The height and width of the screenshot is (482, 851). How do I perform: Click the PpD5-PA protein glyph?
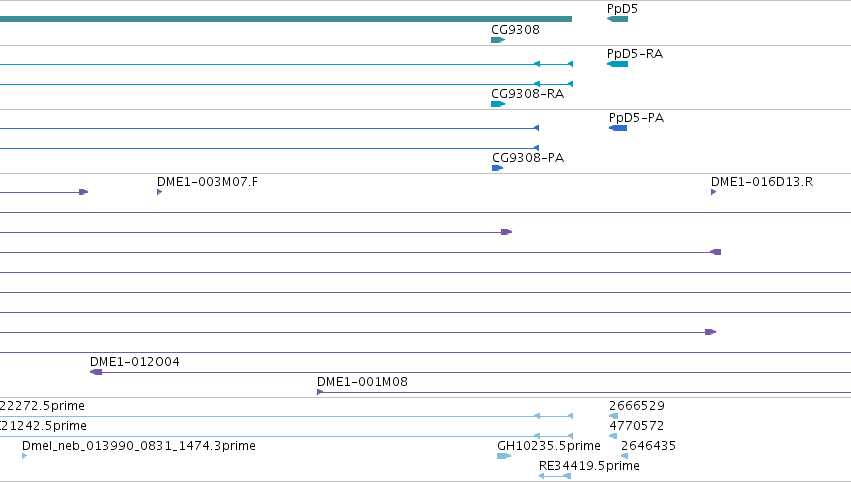(x=618, y=128)
